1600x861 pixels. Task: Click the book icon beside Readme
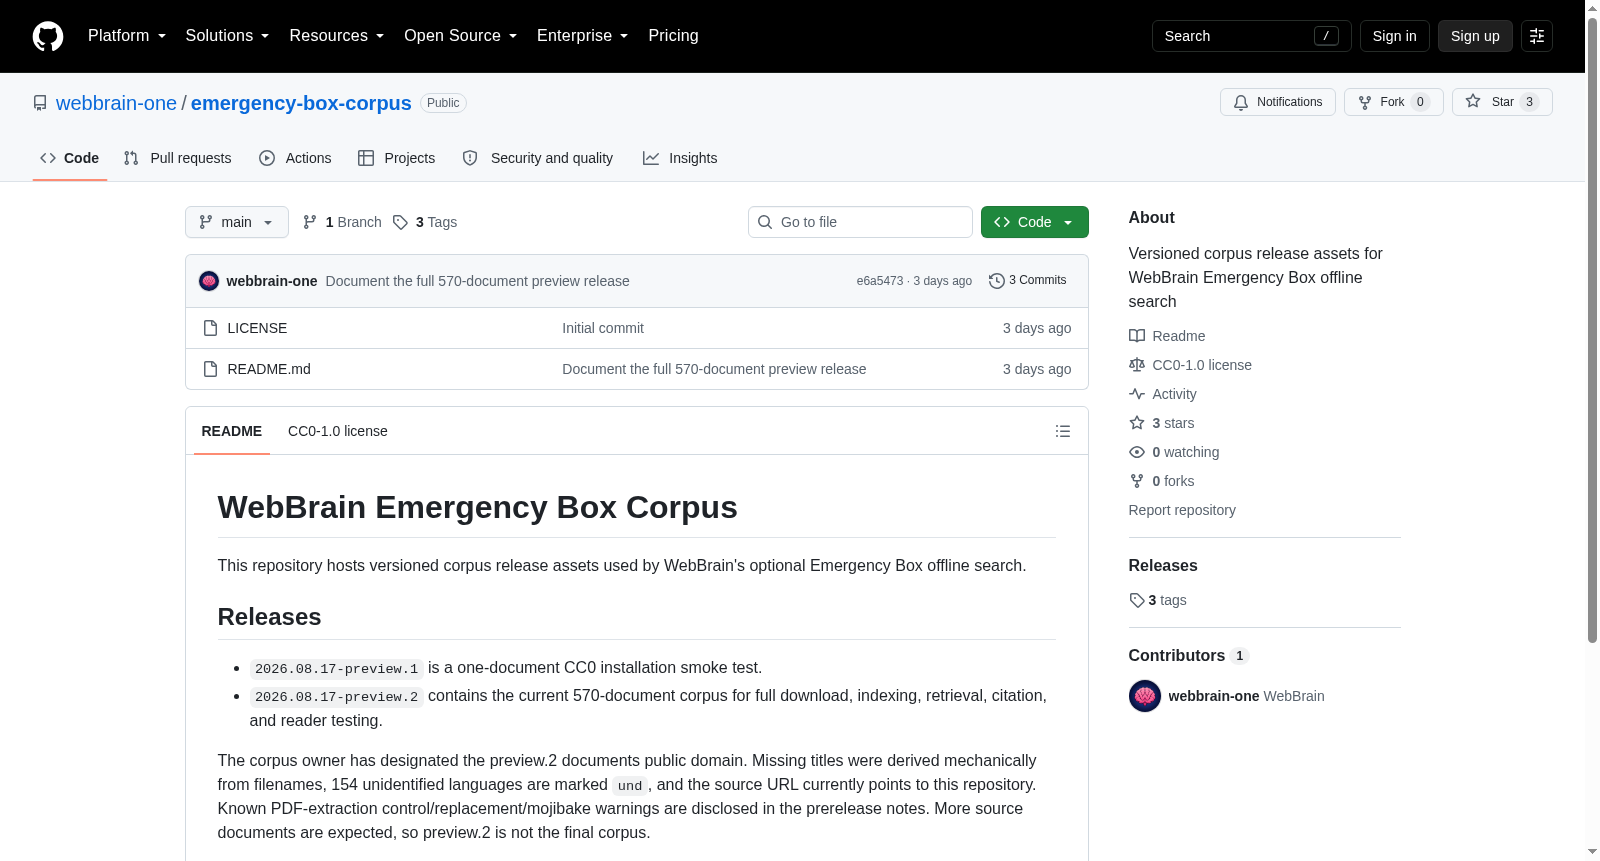pos(1137,336)
